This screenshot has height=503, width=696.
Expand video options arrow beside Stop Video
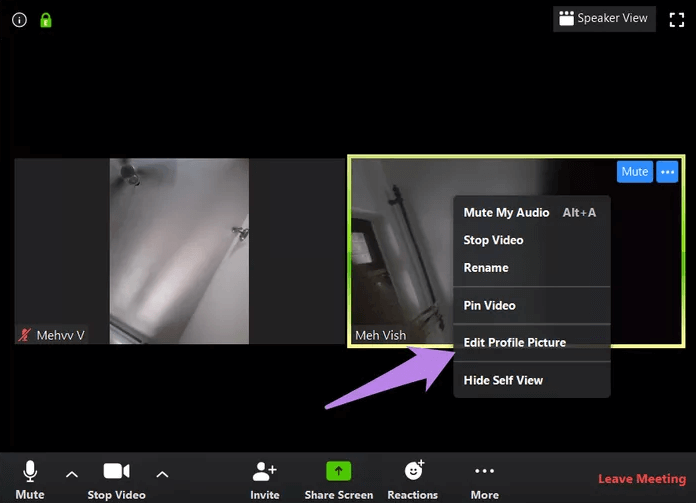coord(162,474)
